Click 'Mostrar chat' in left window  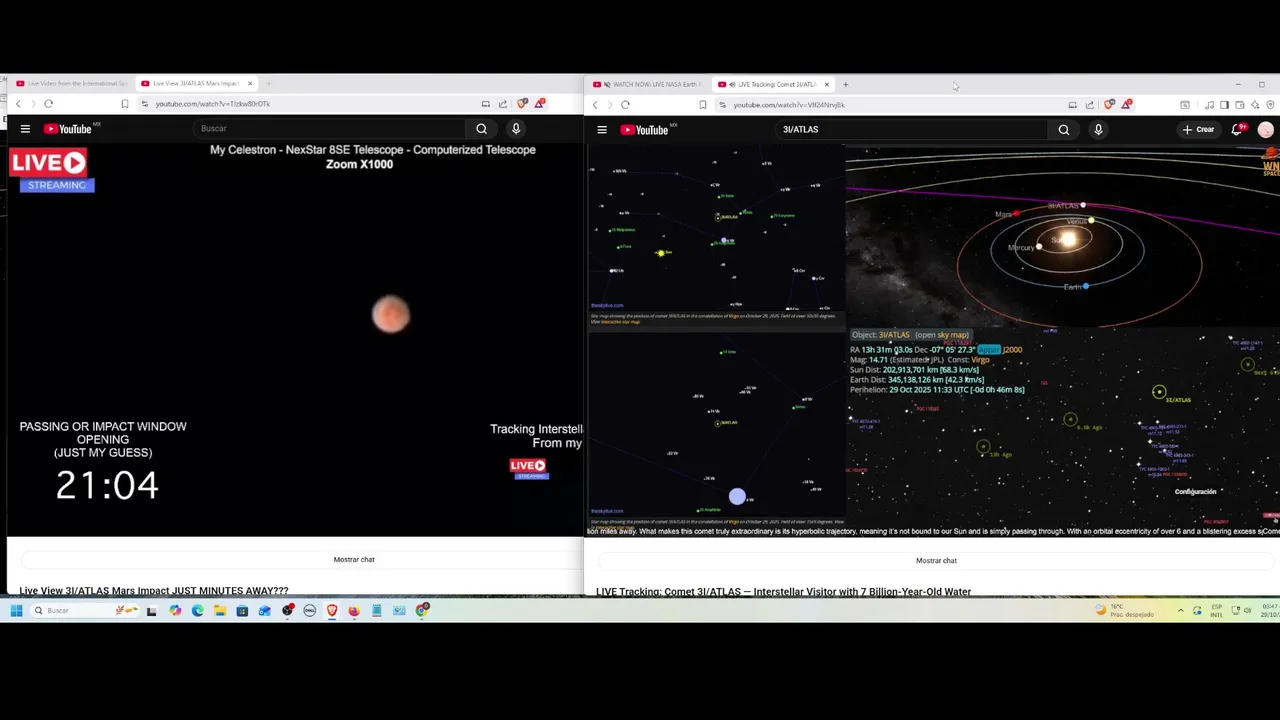(354, 559)
